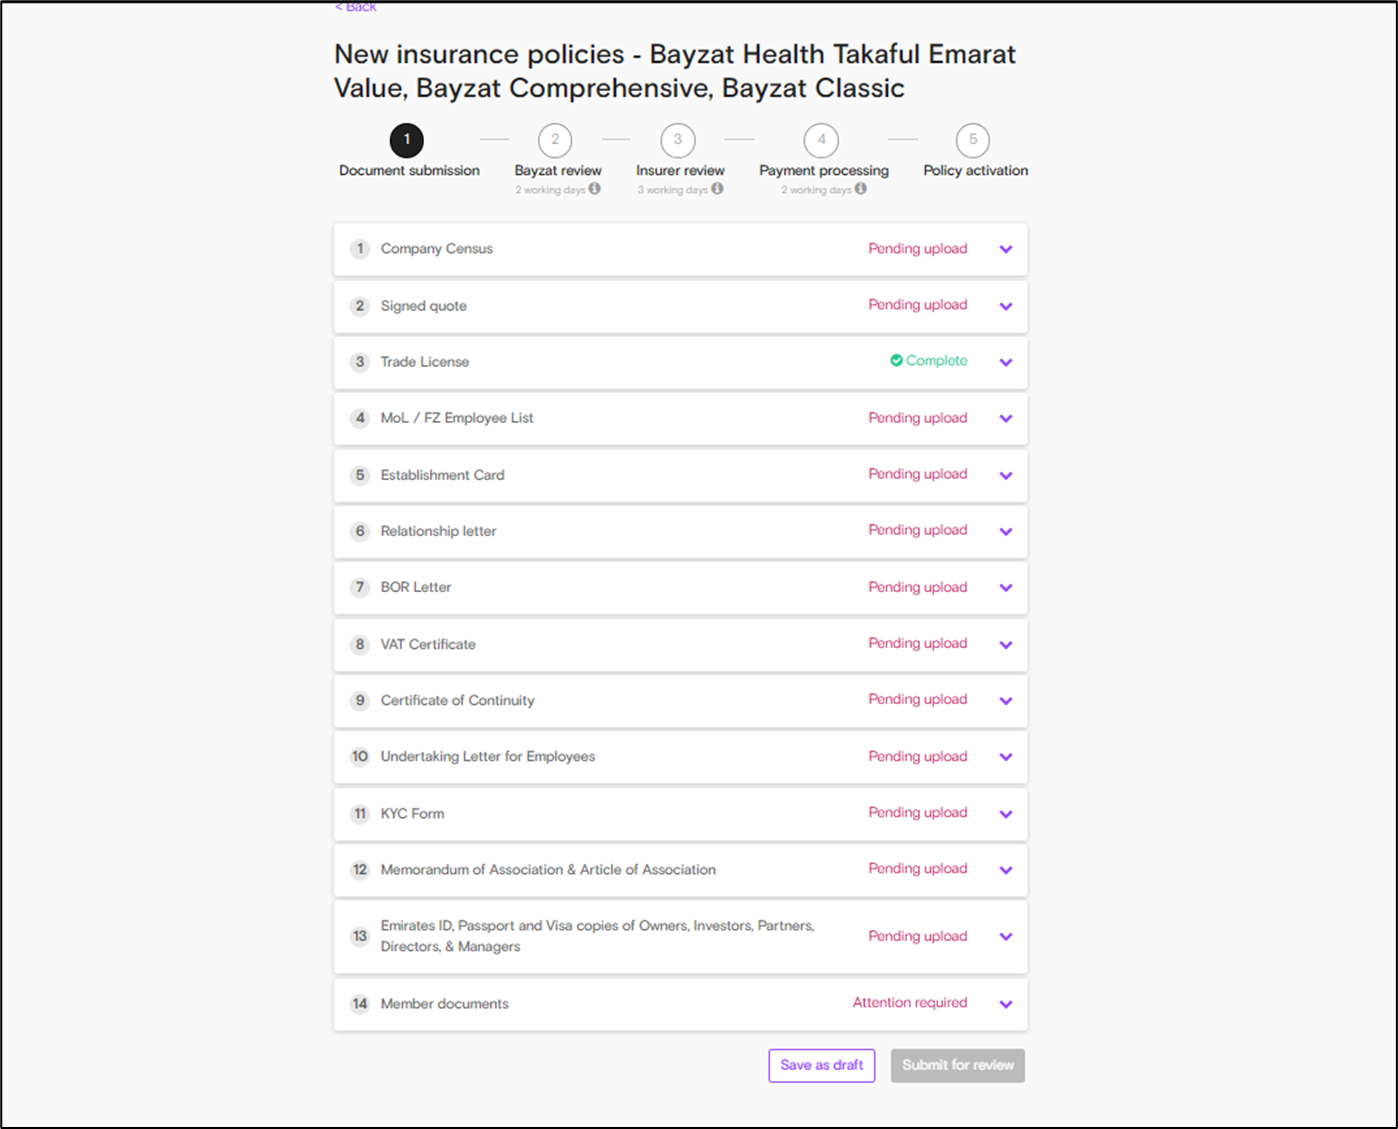Image resolution: width=1398 pixels, height=1129 pixels.
Task: Click the Save as draft button
Action: click(822, 1065)
